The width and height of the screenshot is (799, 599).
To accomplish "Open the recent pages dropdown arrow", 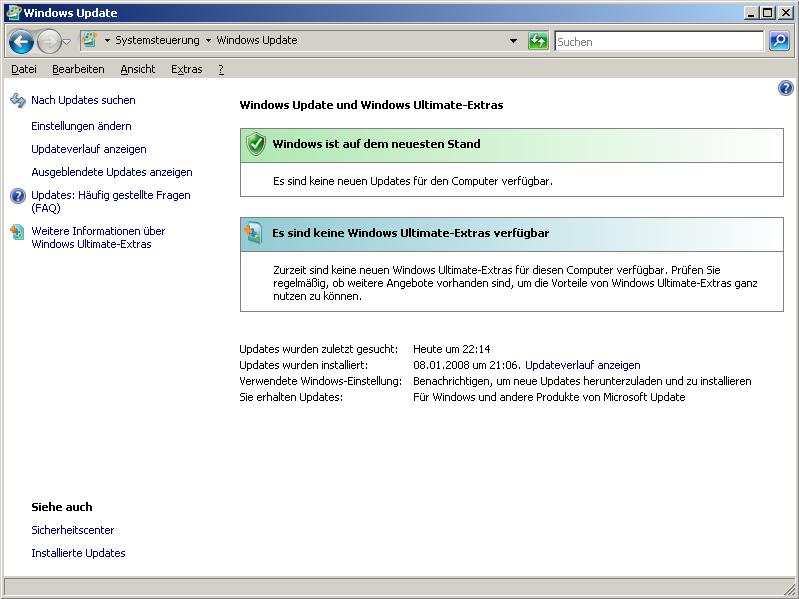I will coord(67,42).
